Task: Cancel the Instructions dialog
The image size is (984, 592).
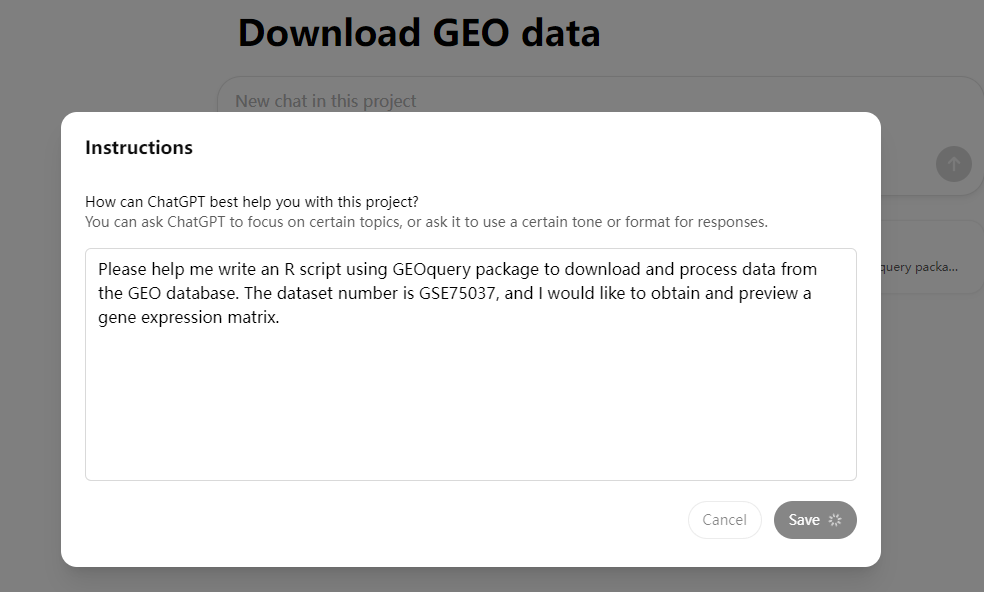Action: (725, 520)
